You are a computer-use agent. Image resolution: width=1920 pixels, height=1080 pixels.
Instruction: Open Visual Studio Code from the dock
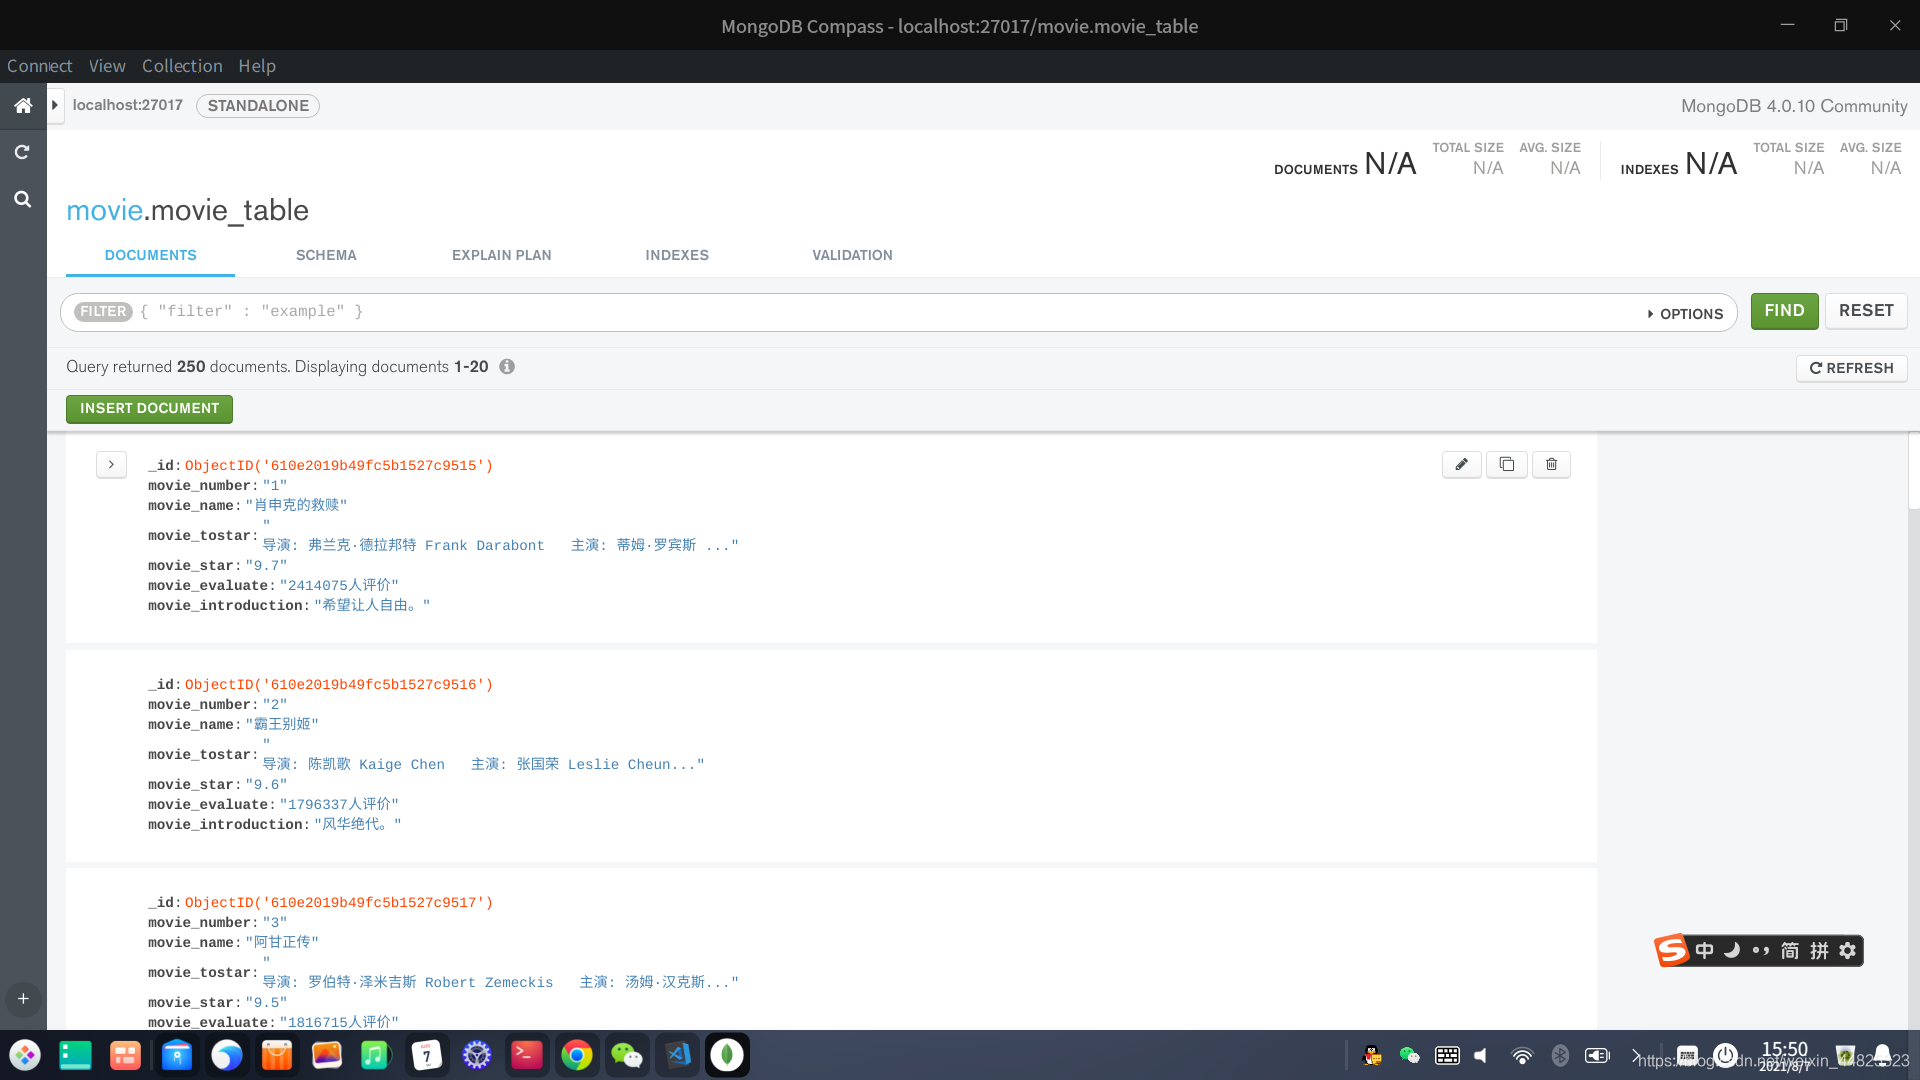[678, 1055]
